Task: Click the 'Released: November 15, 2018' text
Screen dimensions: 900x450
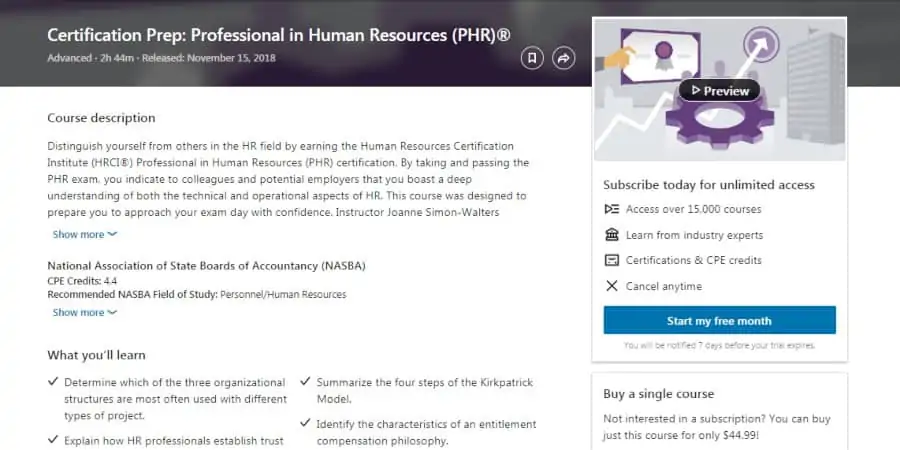Action: (209, 58)
